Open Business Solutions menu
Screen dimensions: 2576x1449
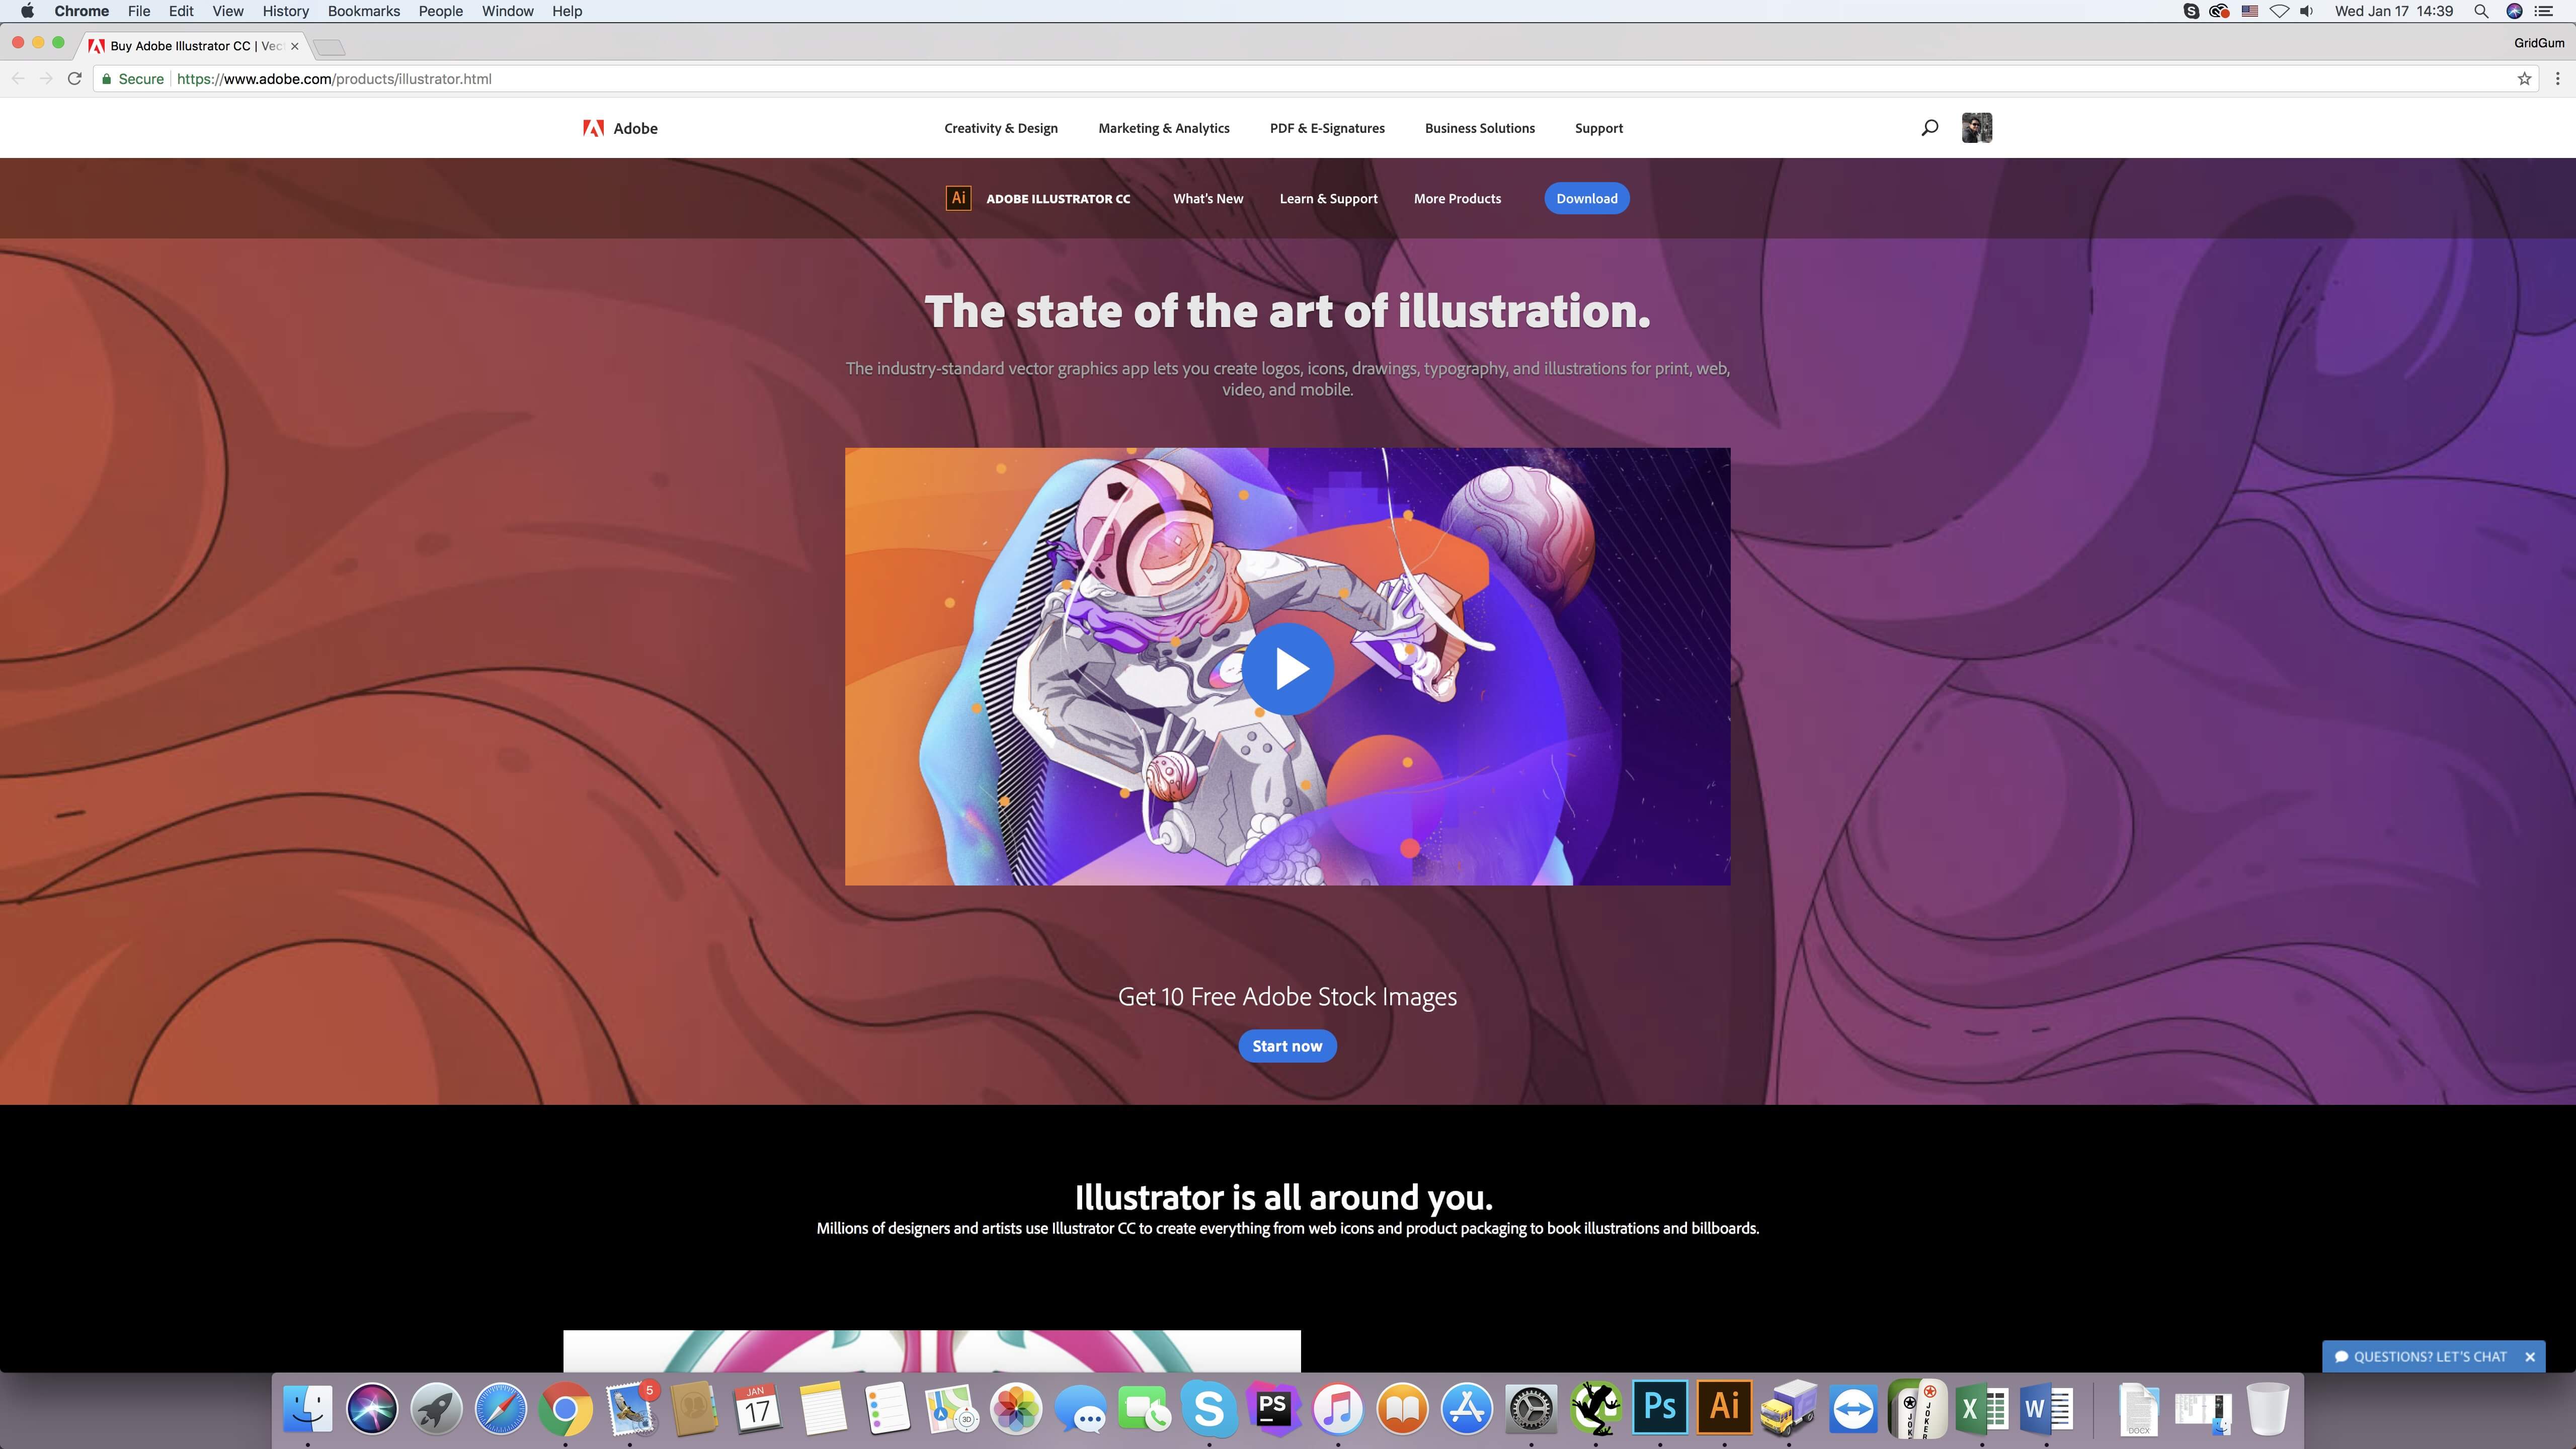pyautogui.click(x=1480, y=128)
